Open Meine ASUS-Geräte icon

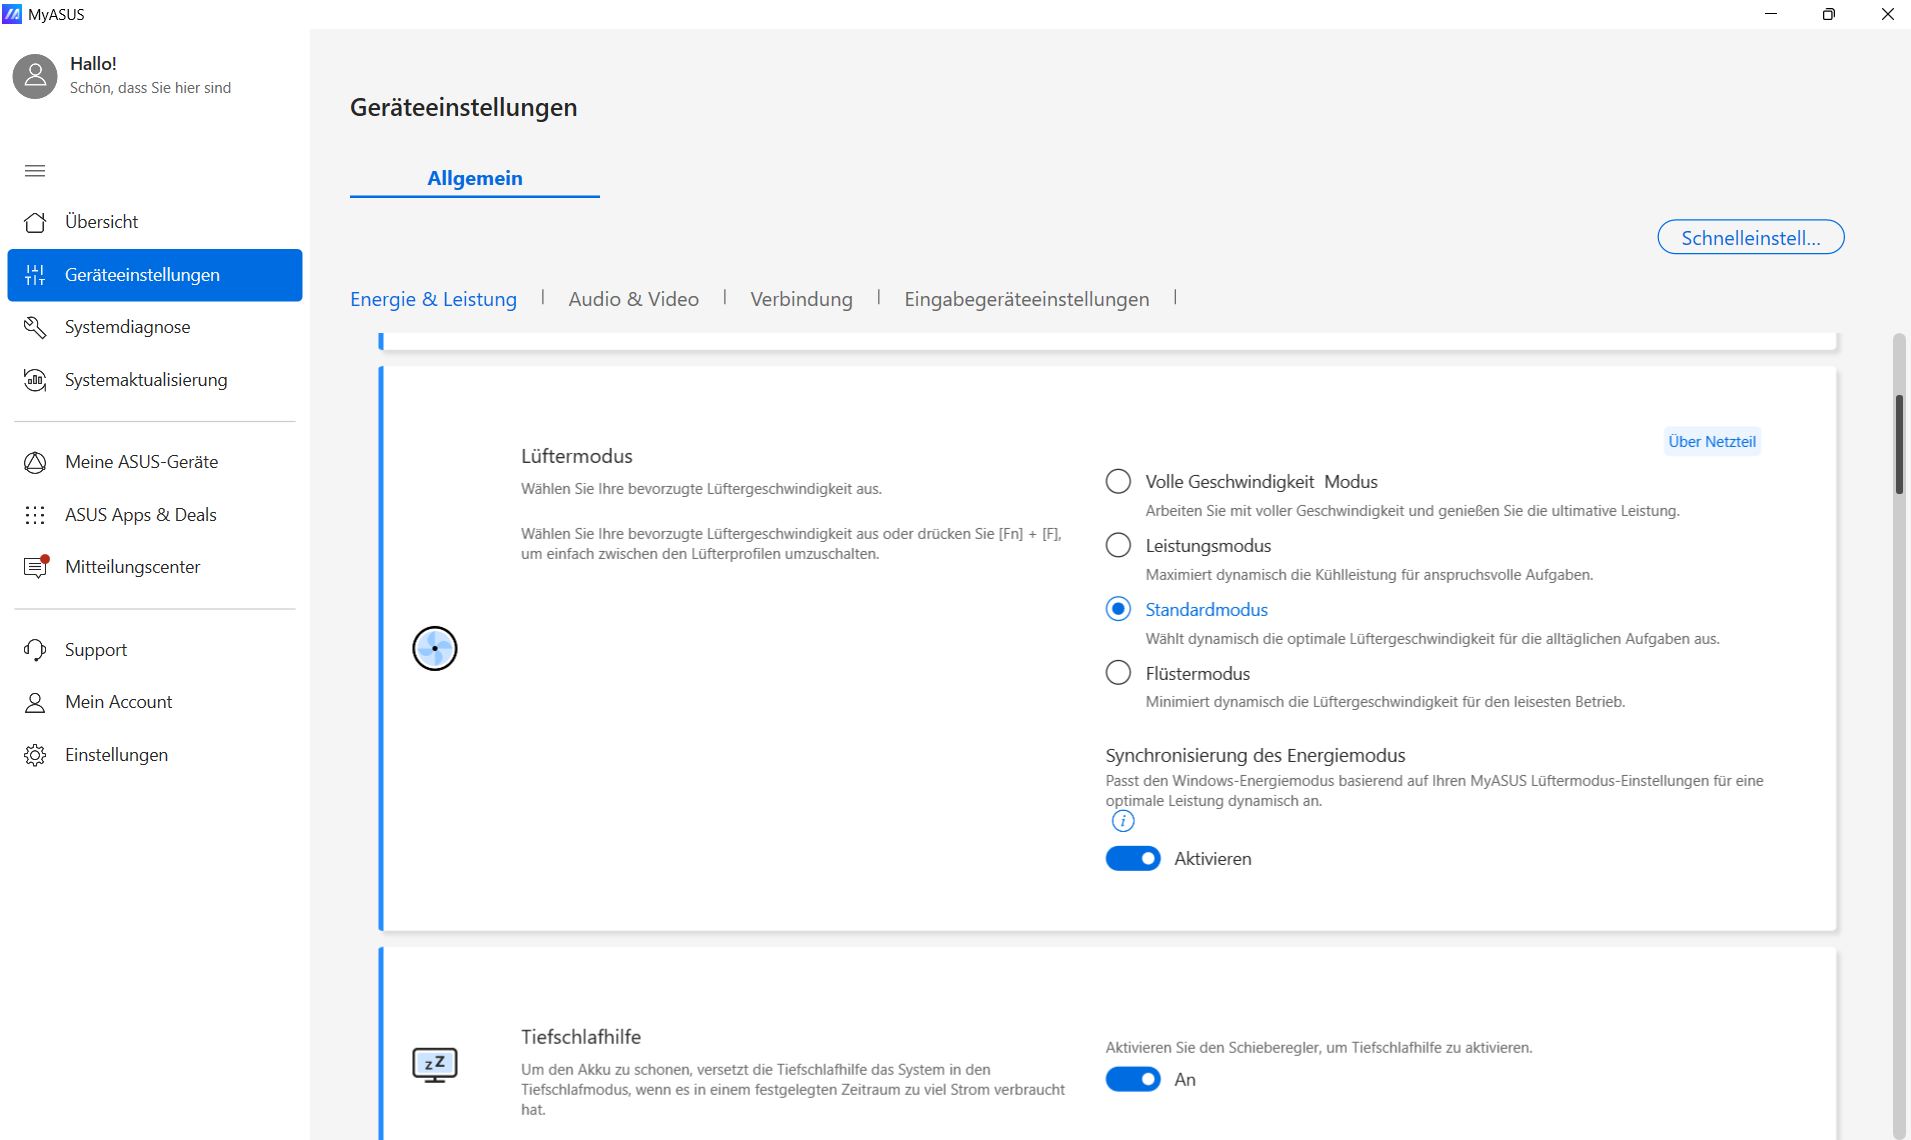[x=35, y=462]
